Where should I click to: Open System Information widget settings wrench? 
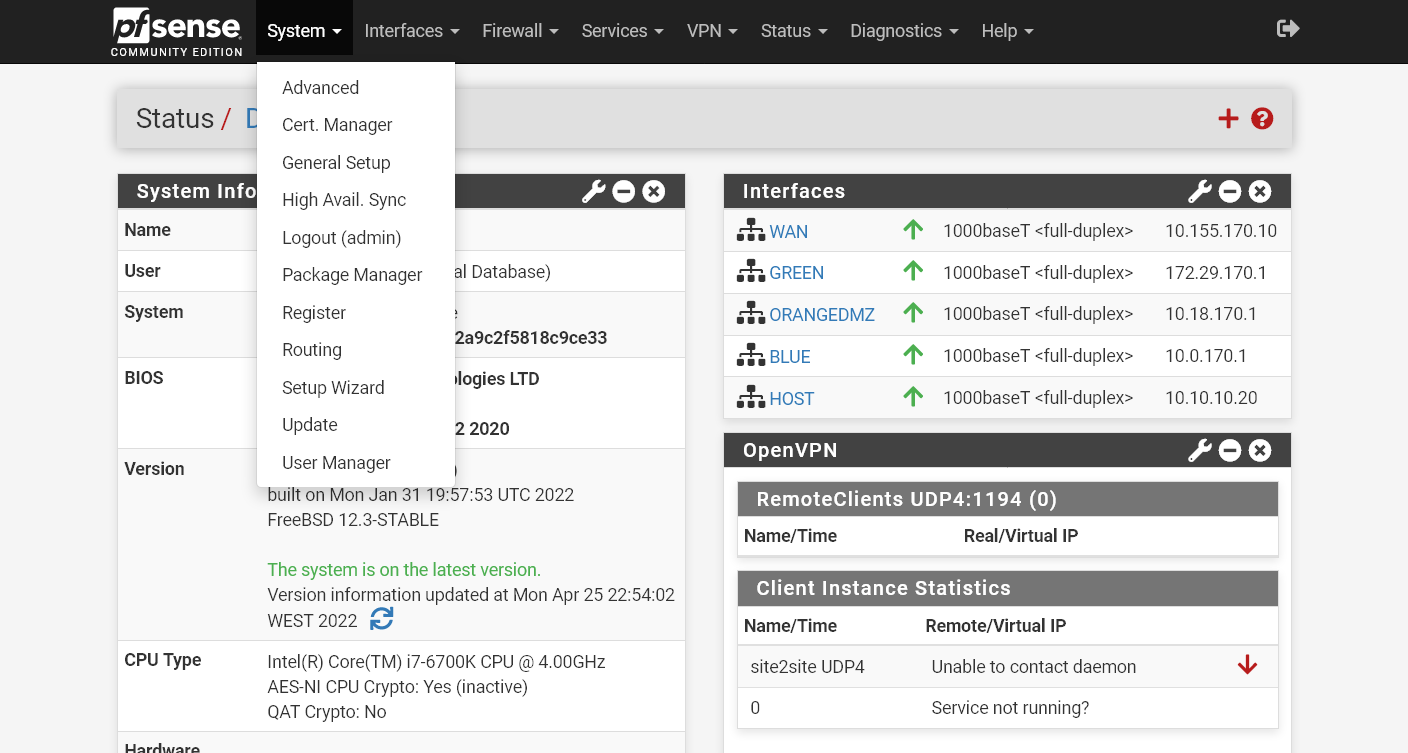[594, 190]
